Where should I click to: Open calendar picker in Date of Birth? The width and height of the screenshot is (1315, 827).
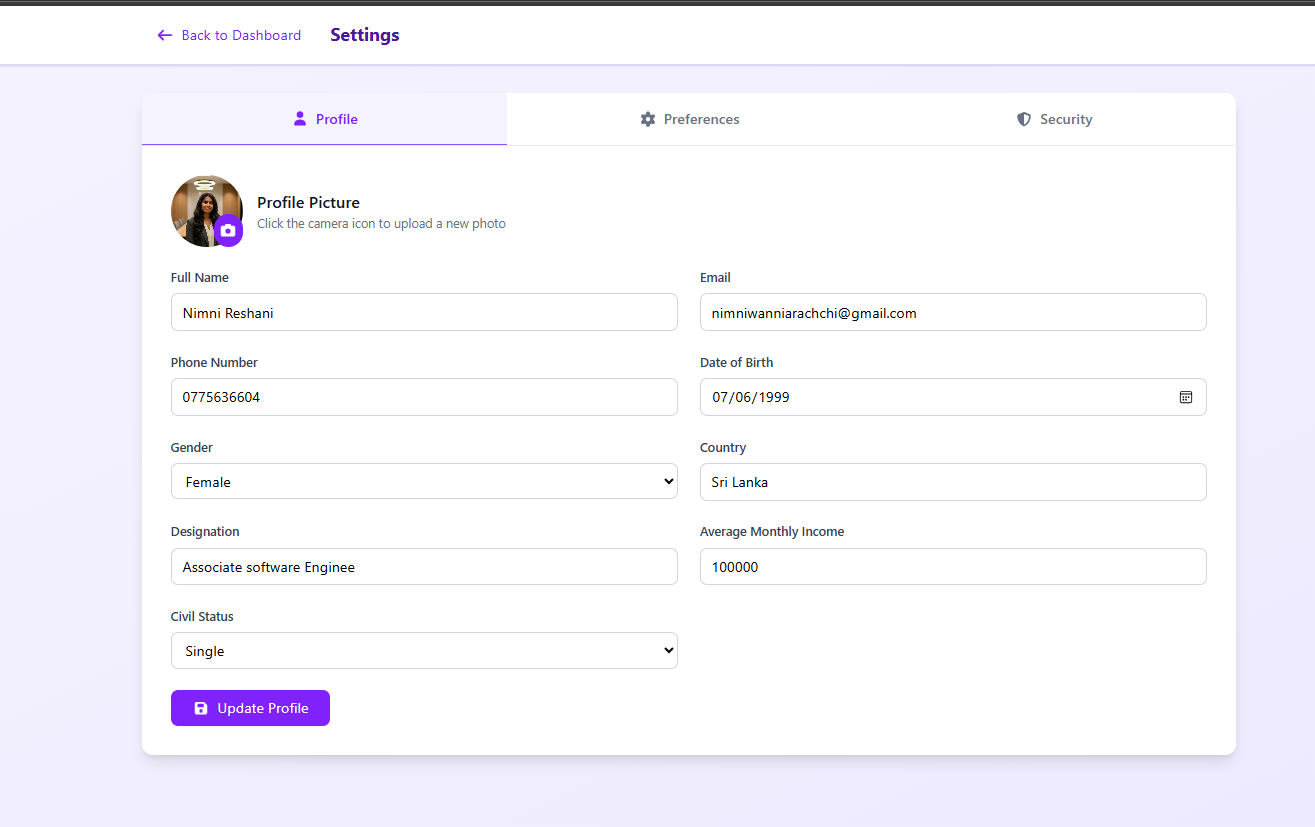tap(1186, 397)
